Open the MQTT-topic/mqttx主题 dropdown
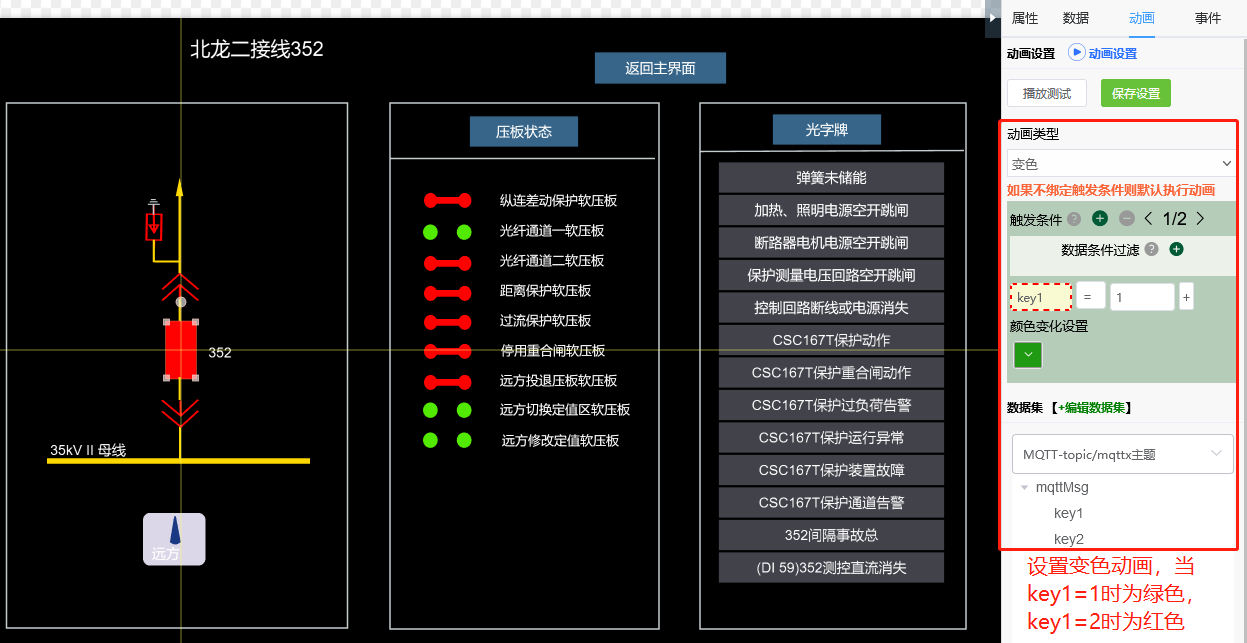 coord(1122,453)
